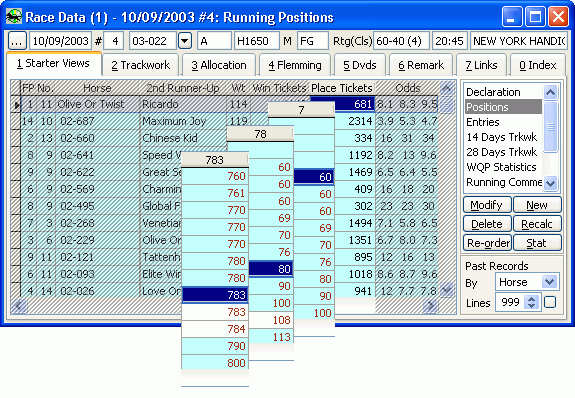Select 113 in the 78 popup list

(x=271, y=337)
